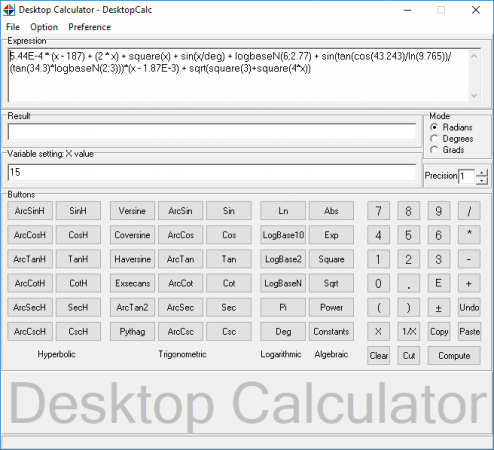
Task: Insert the LogBaseN function
Action: click(283, 283)
